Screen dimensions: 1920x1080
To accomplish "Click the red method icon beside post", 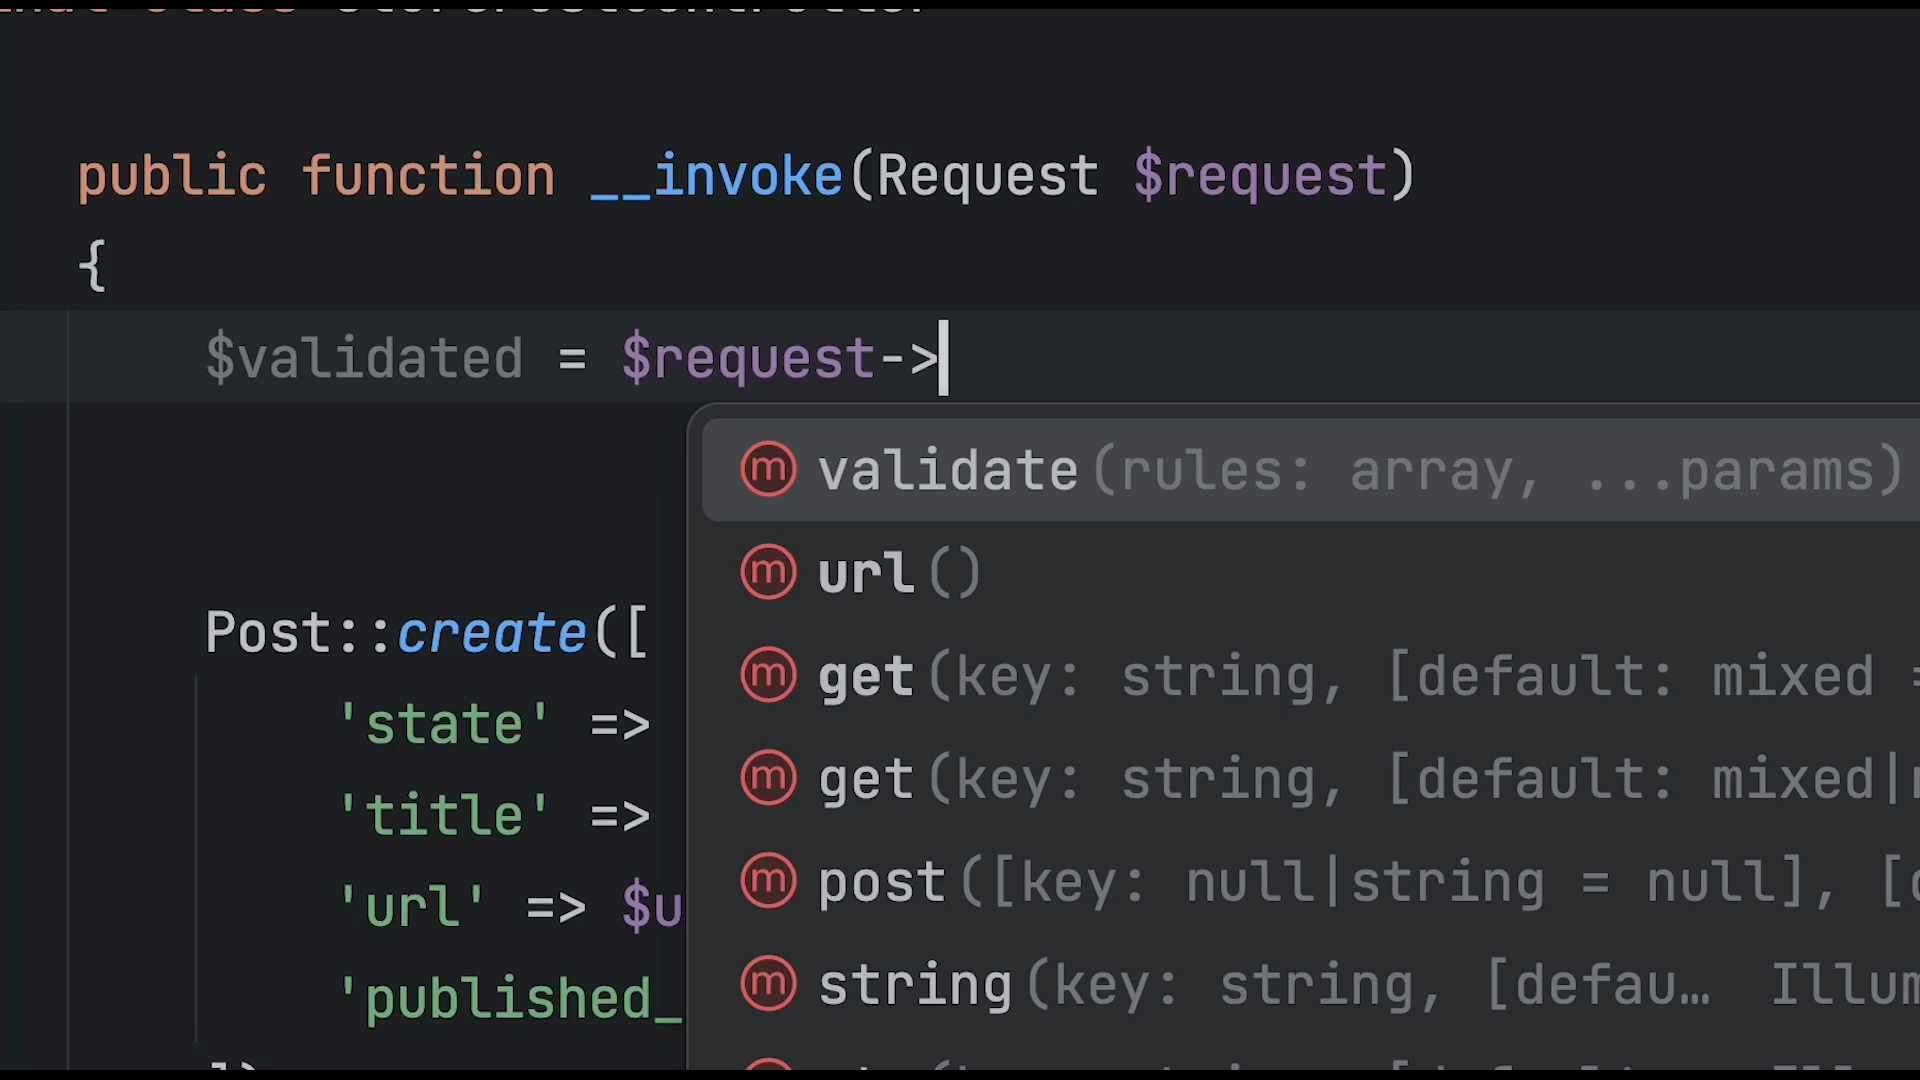I will tap(768, 881).
